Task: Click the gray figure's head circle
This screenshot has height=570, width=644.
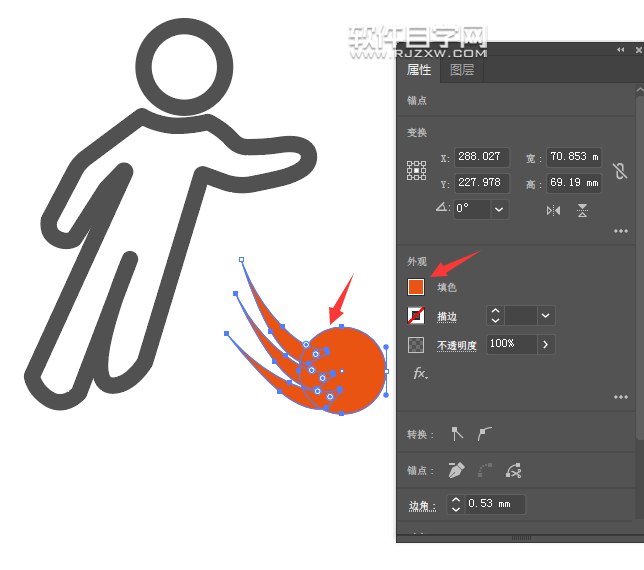Action: pyautogui.click(x=184, y=67)
